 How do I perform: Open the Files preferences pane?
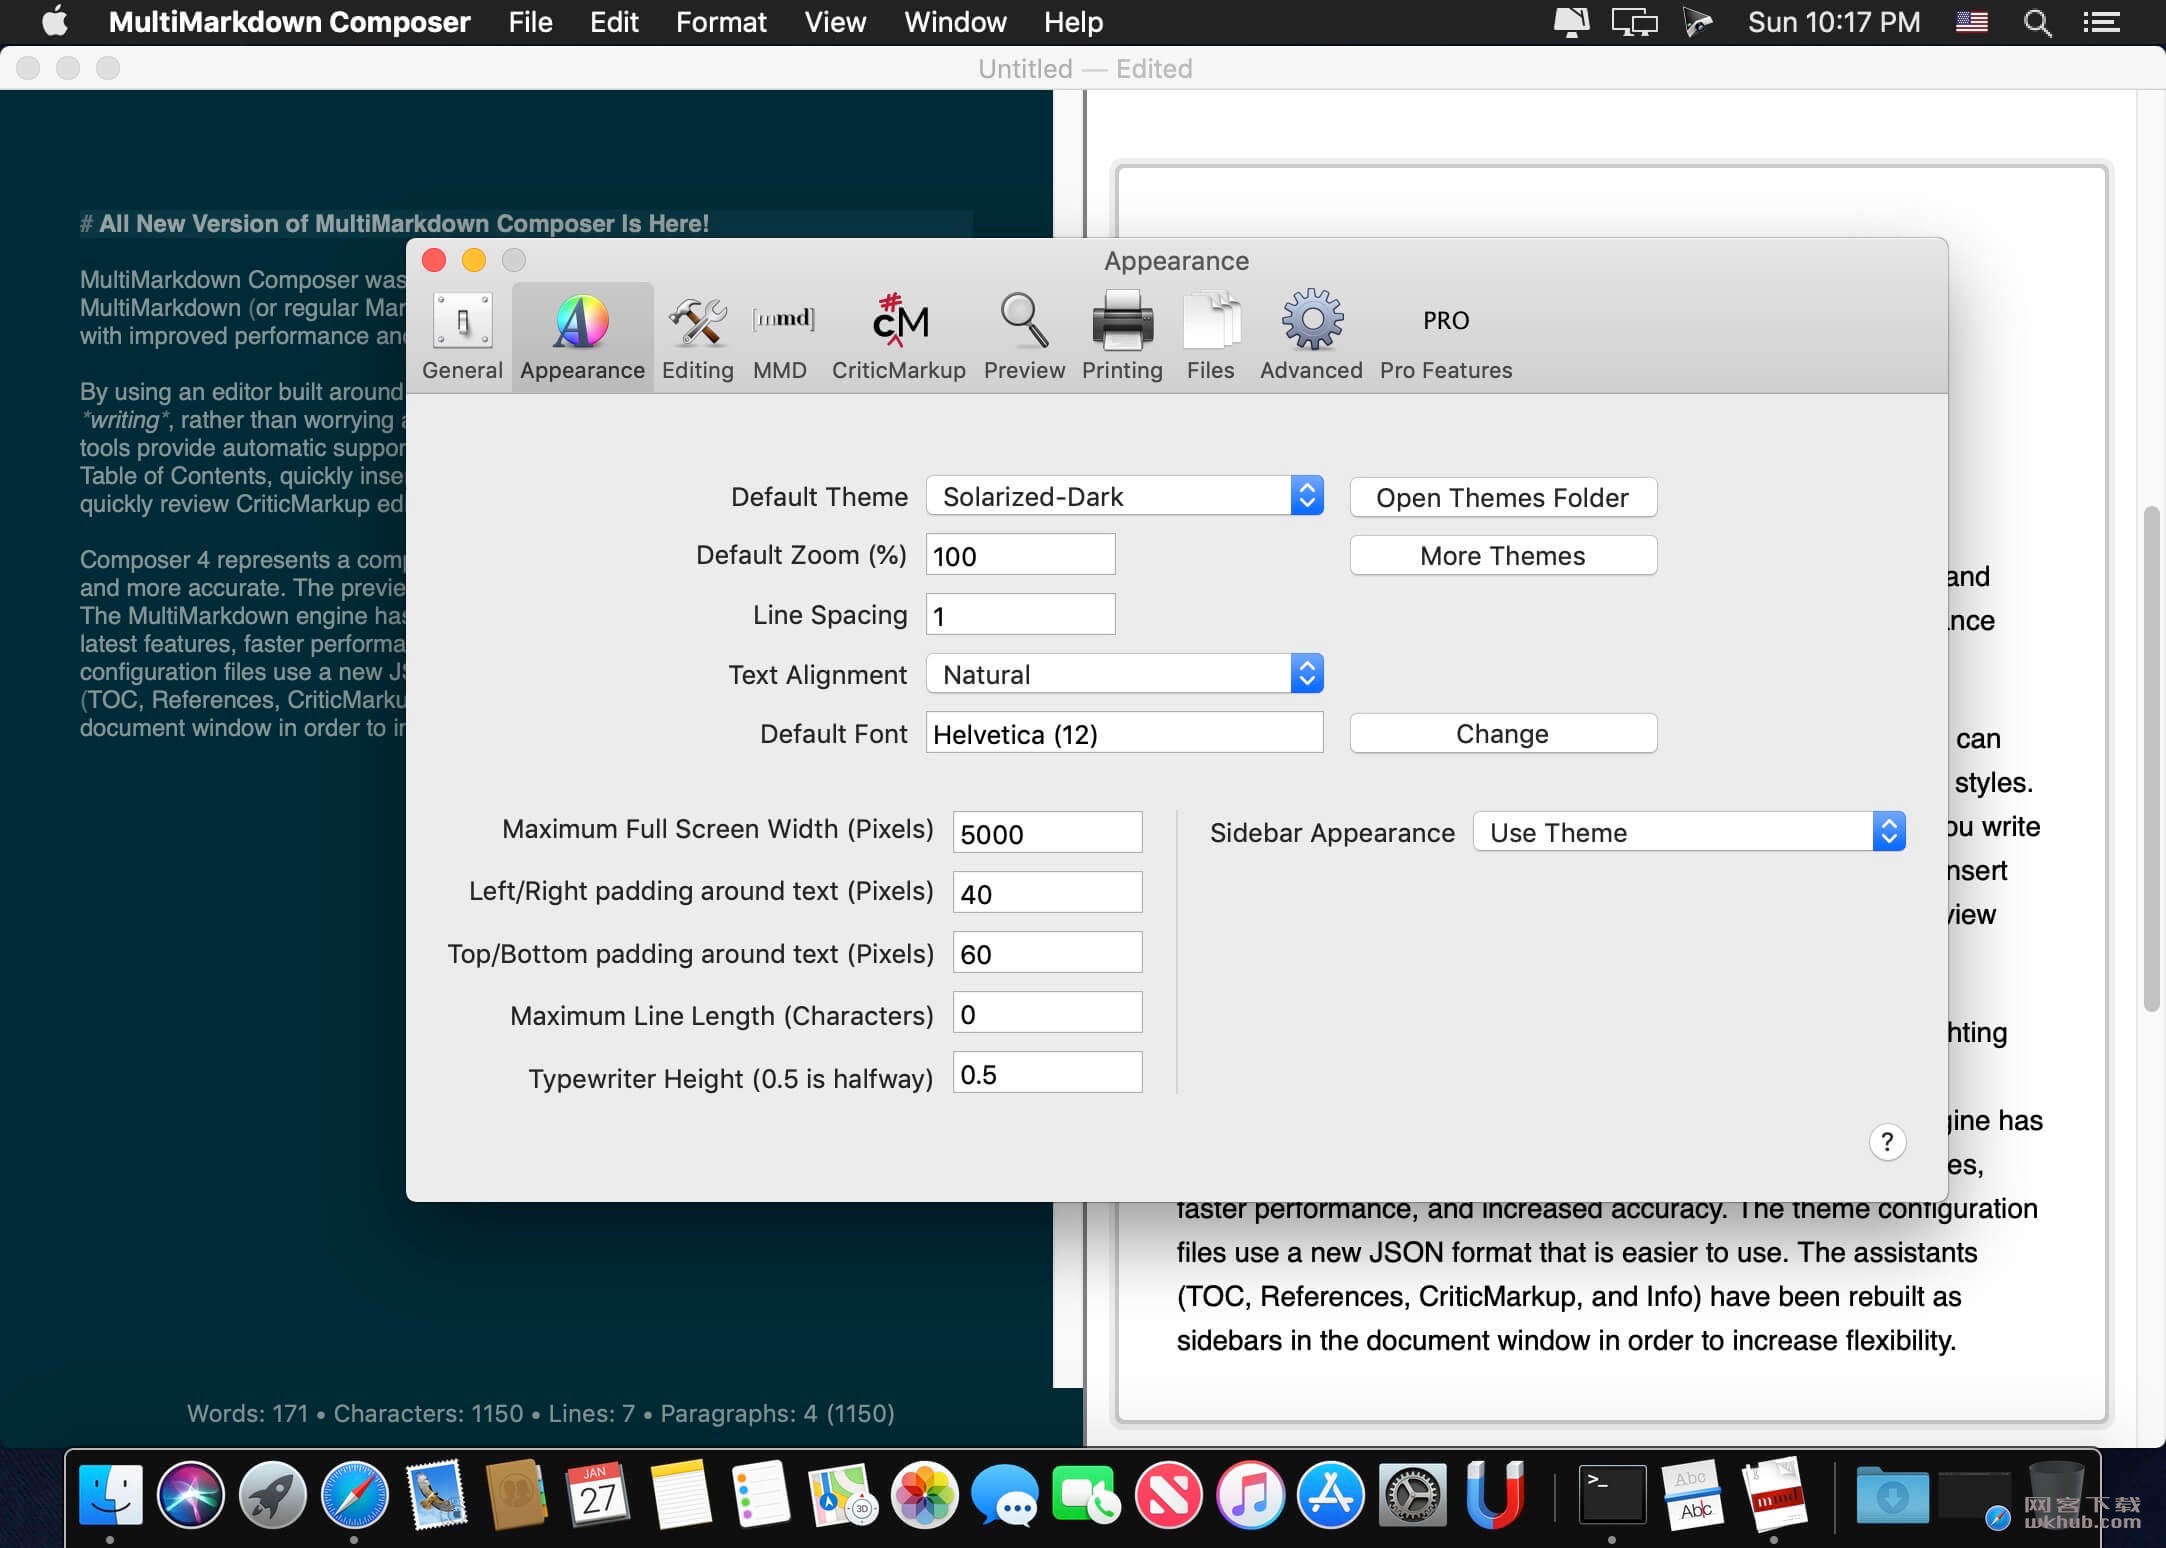click(x=1210, y=337)
